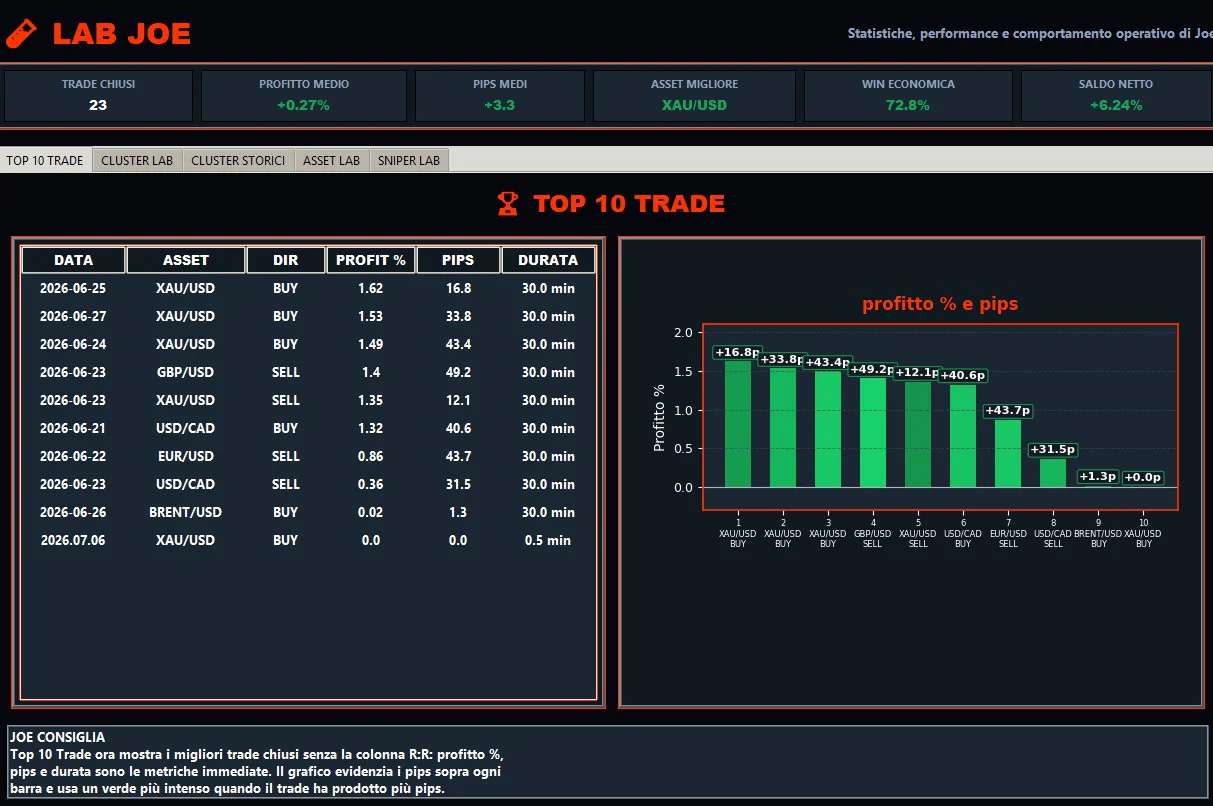Viewport: 1213px width, 806px height.
Task: Click the +43.7p chart bar label
Action: pyautogui.click(x=1008, y=410)
